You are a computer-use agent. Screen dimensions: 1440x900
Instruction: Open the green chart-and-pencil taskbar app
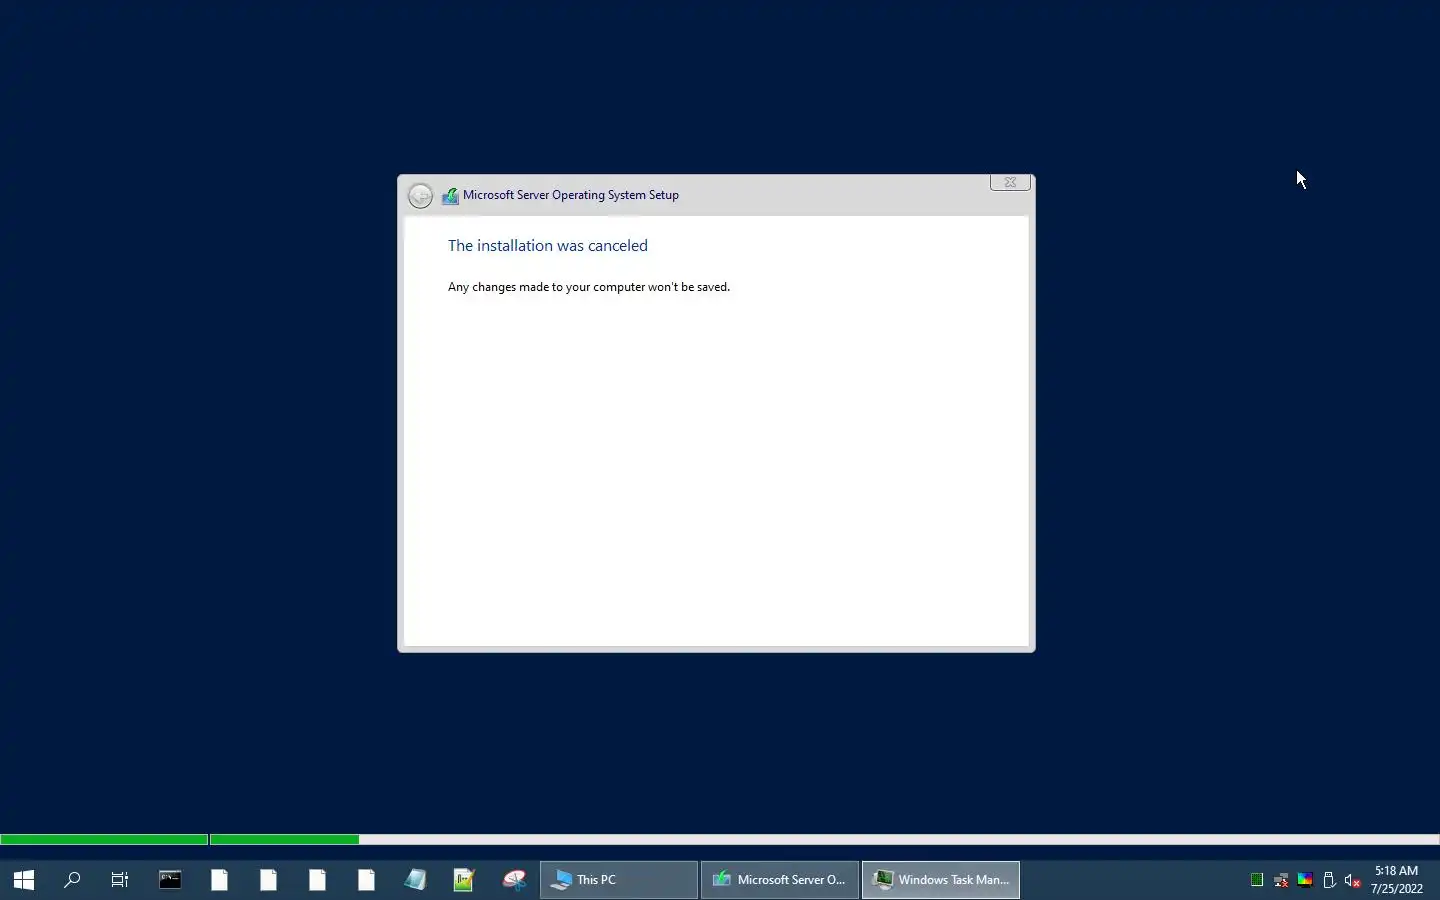pyautogui.click(x=464, y=880)
